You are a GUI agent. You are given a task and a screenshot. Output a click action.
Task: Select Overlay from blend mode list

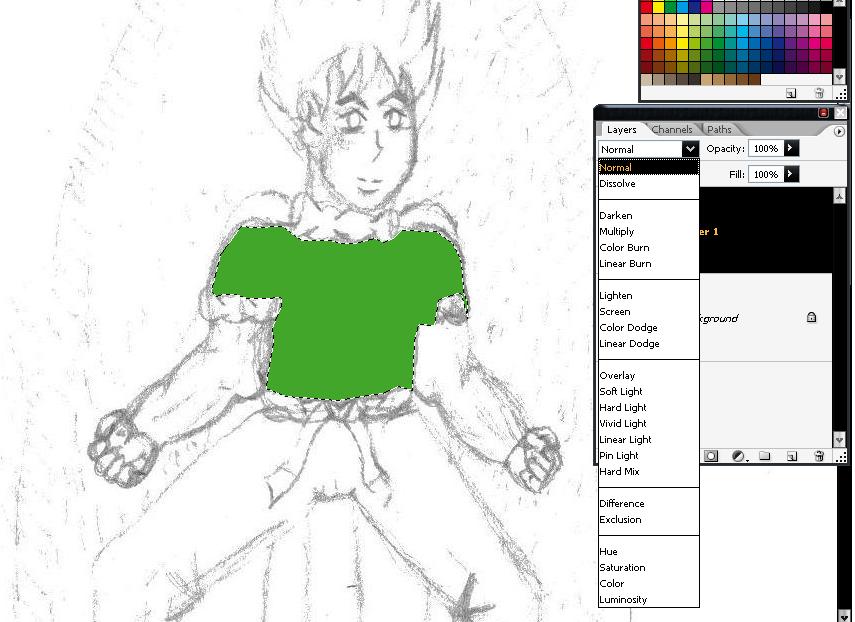(617, 376)
